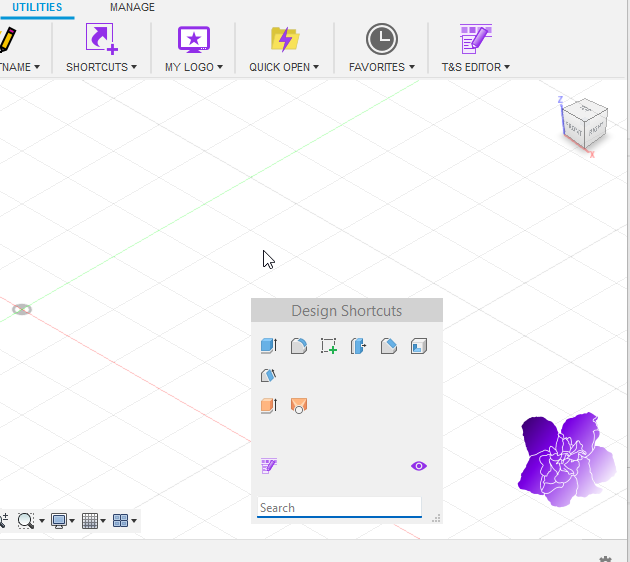This screenshot has width=630, height=562.
Task: Open the zoom options dropdown arrow
Action: point(41,521)
